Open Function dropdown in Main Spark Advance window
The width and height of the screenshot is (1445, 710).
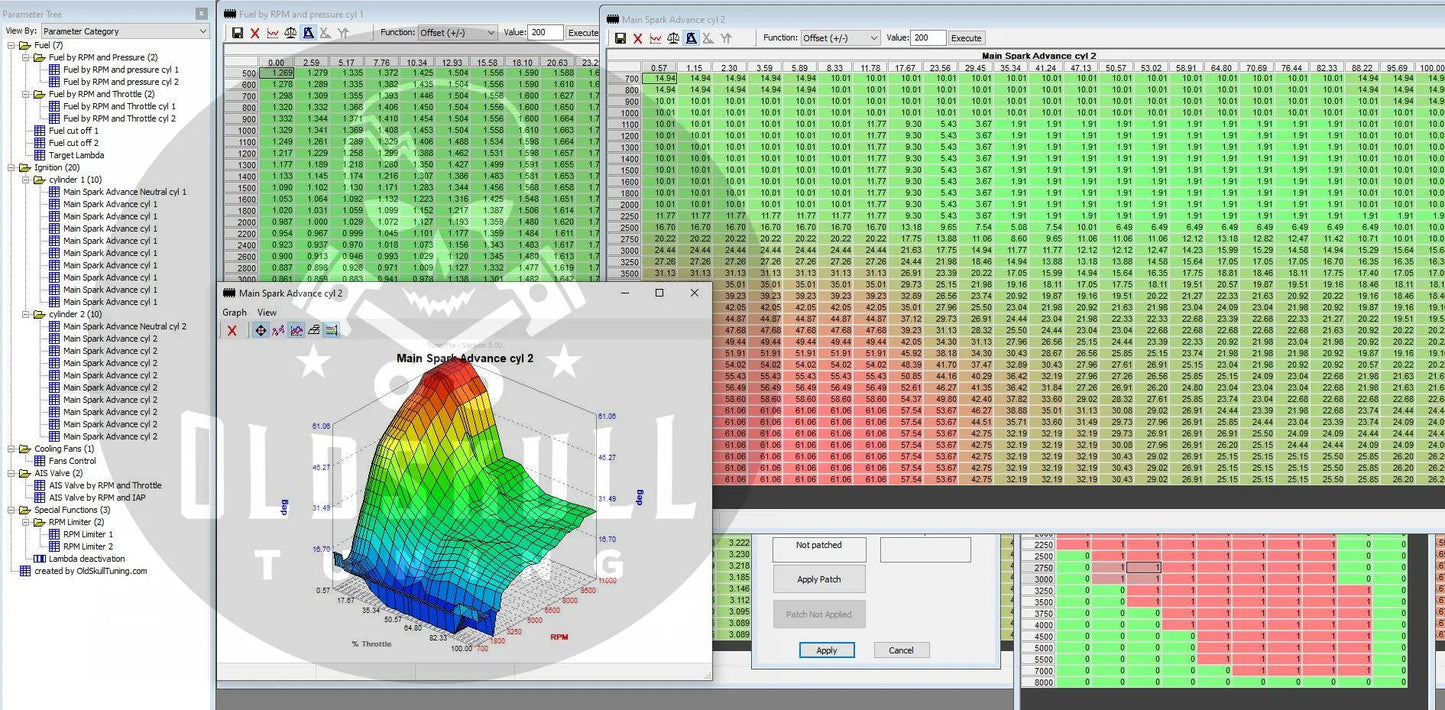[840, 38]
